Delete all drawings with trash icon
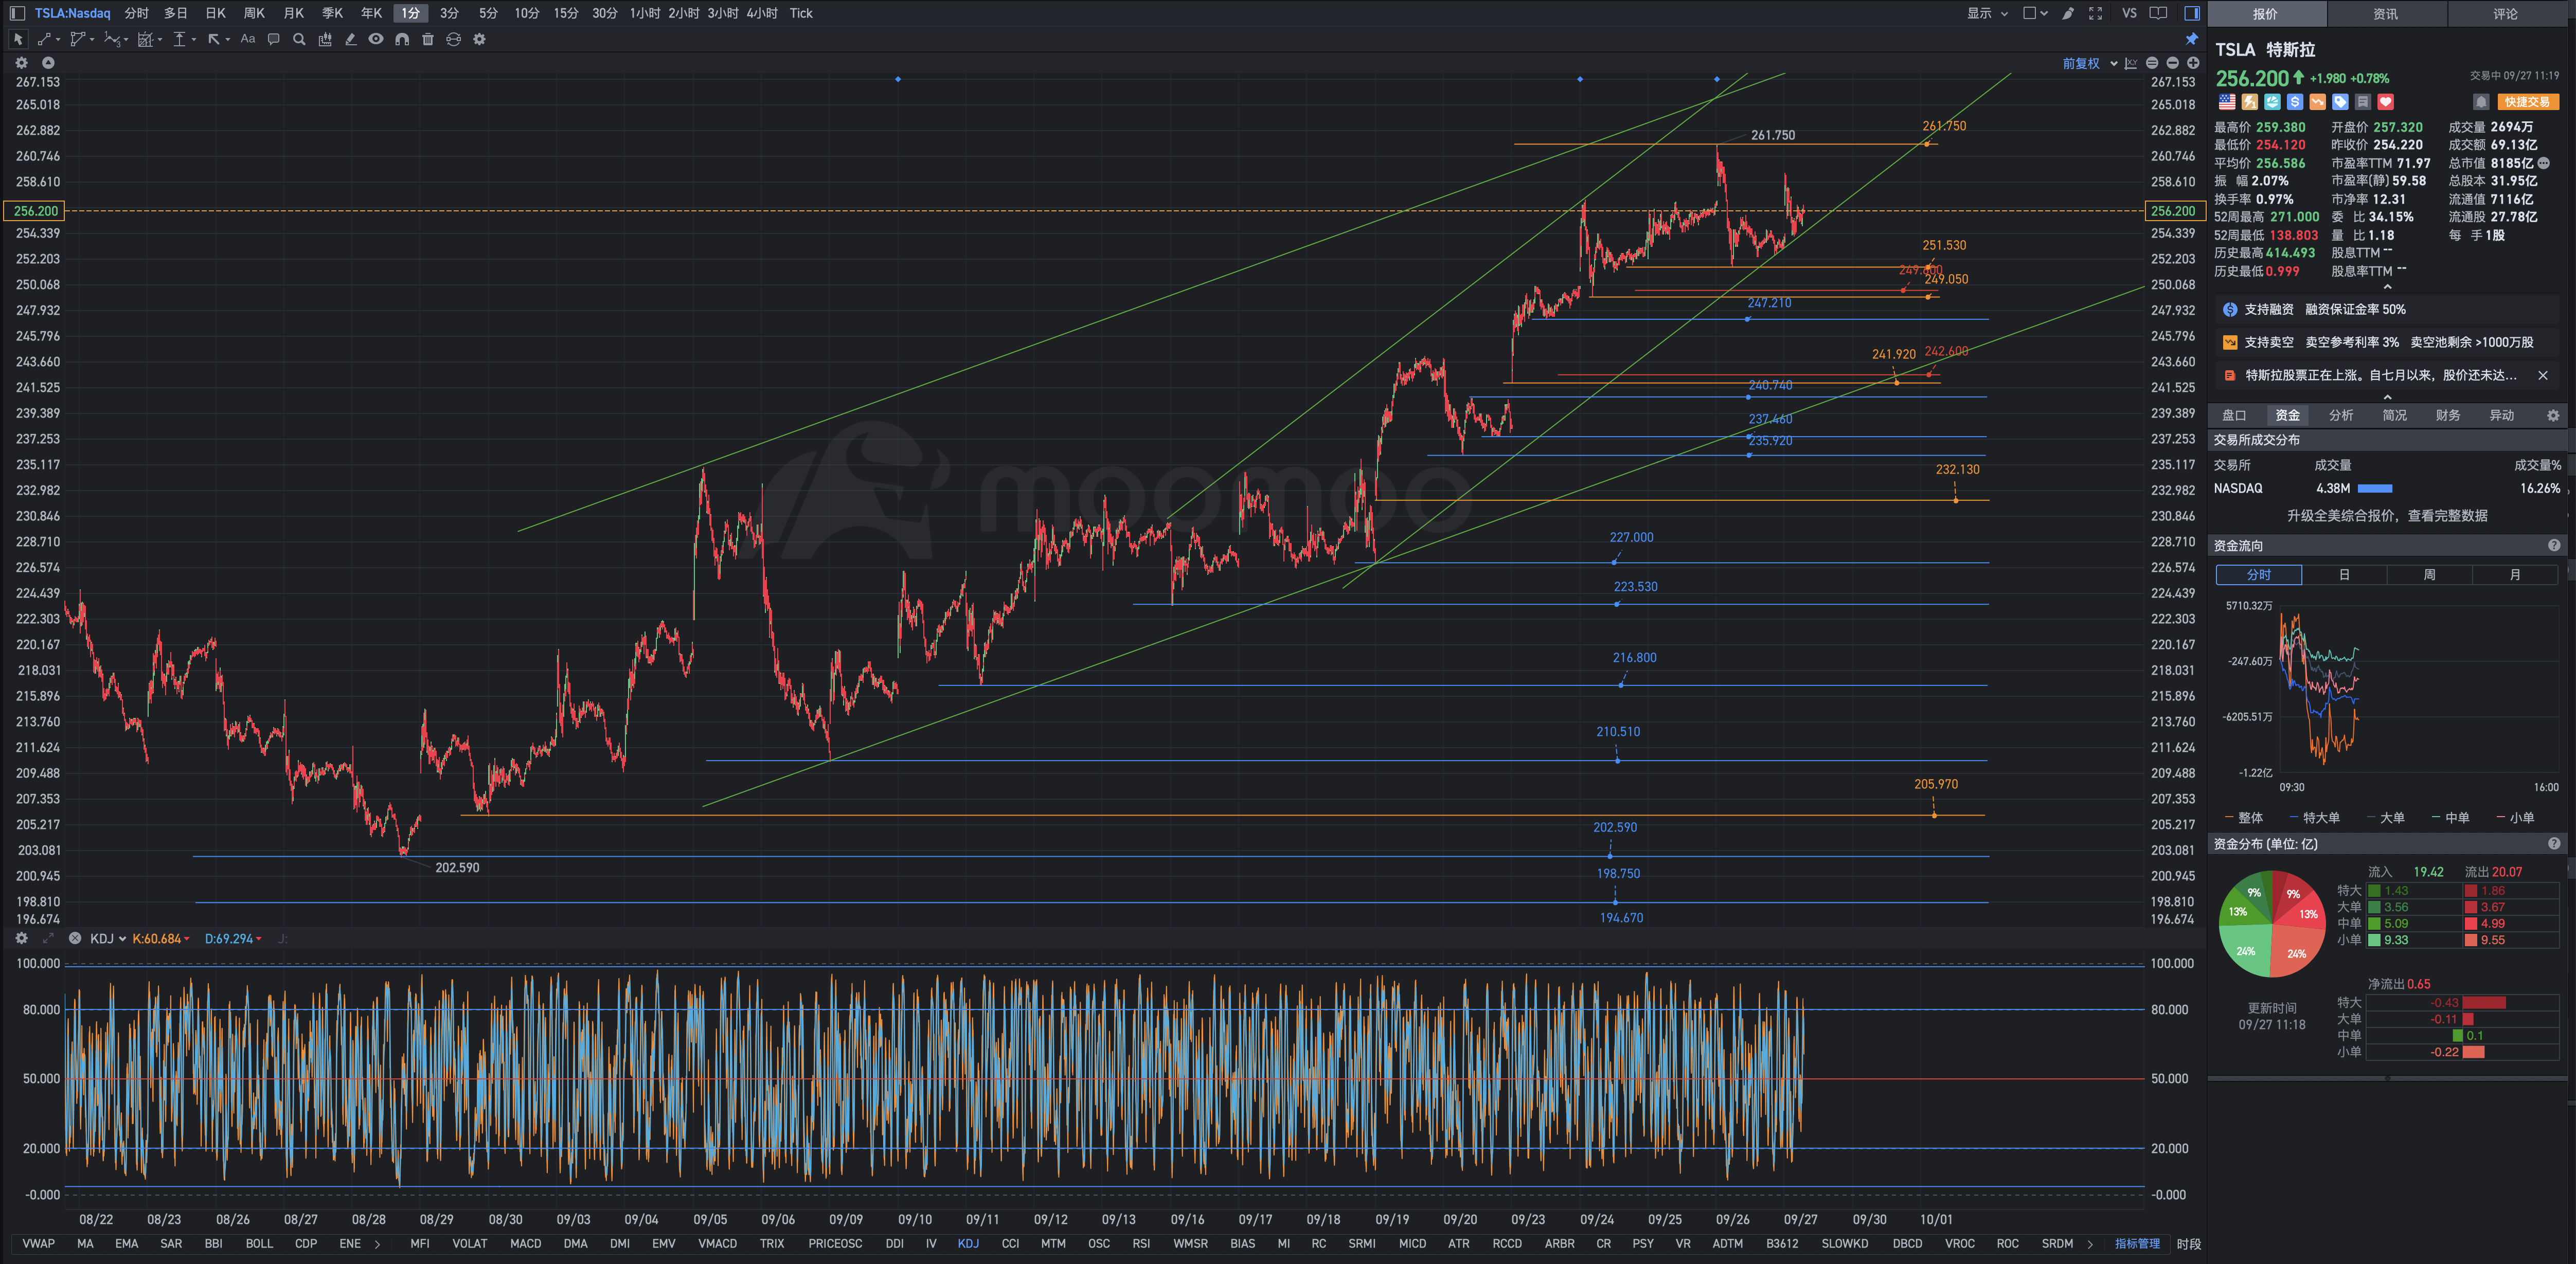 428,39
